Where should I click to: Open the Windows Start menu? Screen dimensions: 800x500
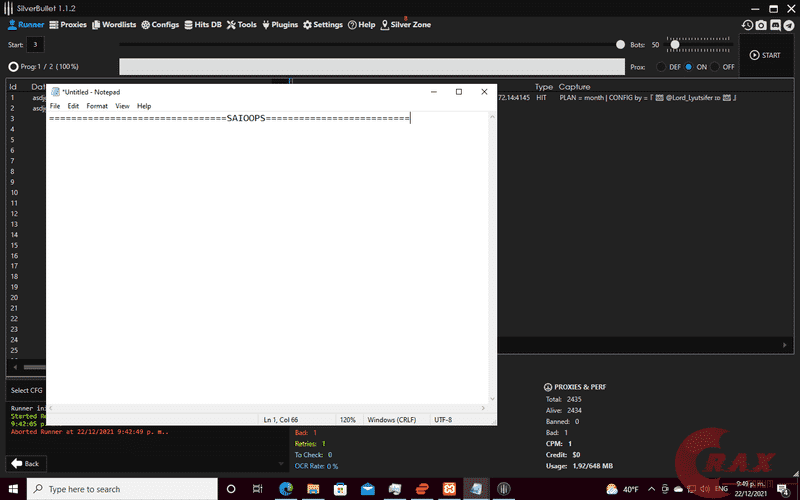[13, 489]
